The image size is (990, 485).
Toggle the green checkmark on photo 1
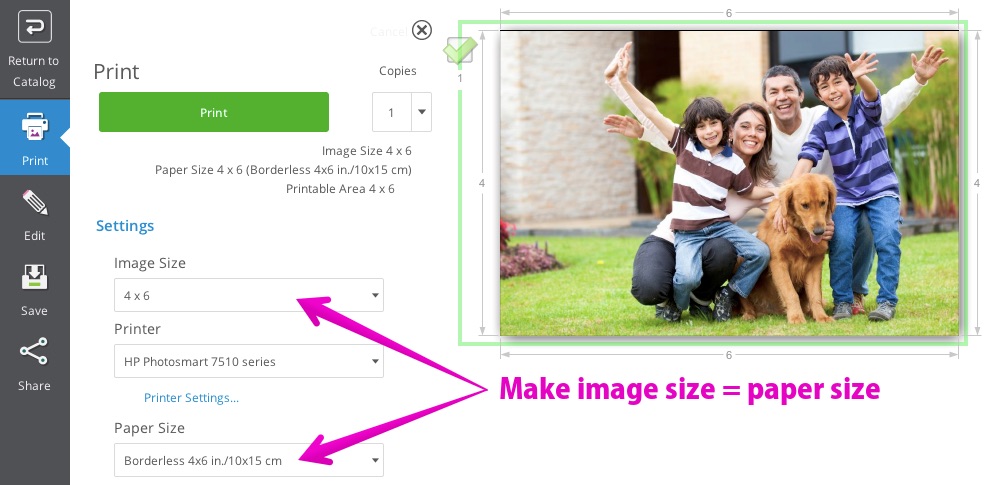(x=460, y=50)
